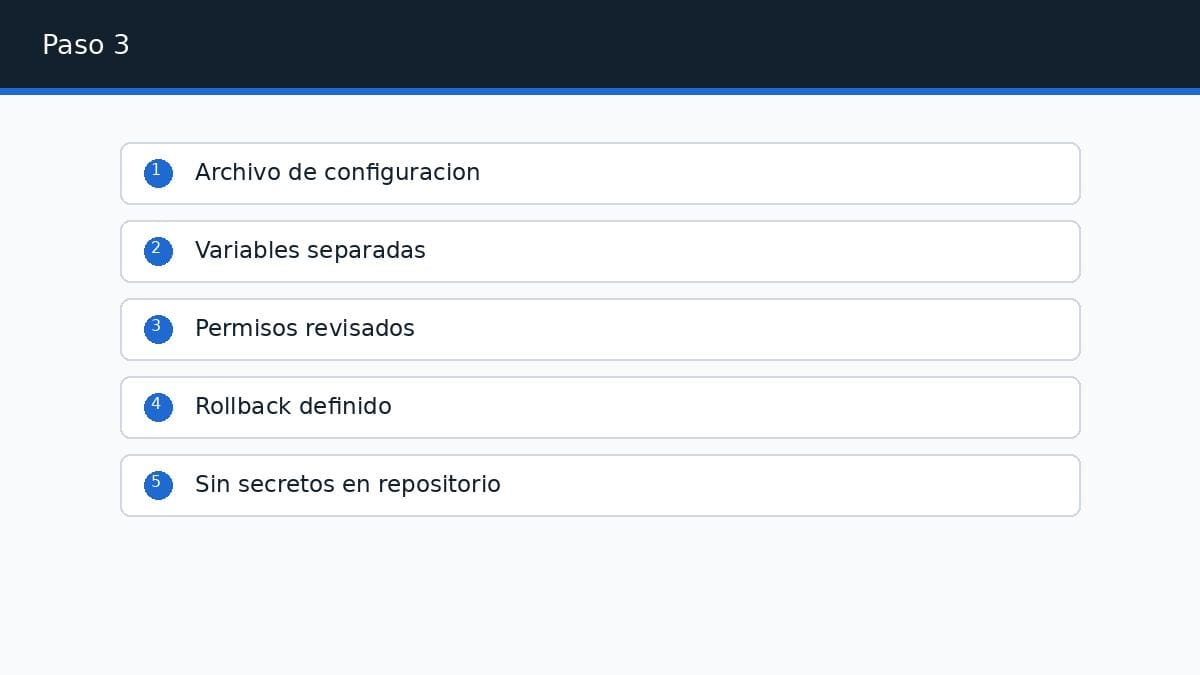1200x675 pixels.
Task: Choose the Variables separadas list card
Action: point(600,251)
